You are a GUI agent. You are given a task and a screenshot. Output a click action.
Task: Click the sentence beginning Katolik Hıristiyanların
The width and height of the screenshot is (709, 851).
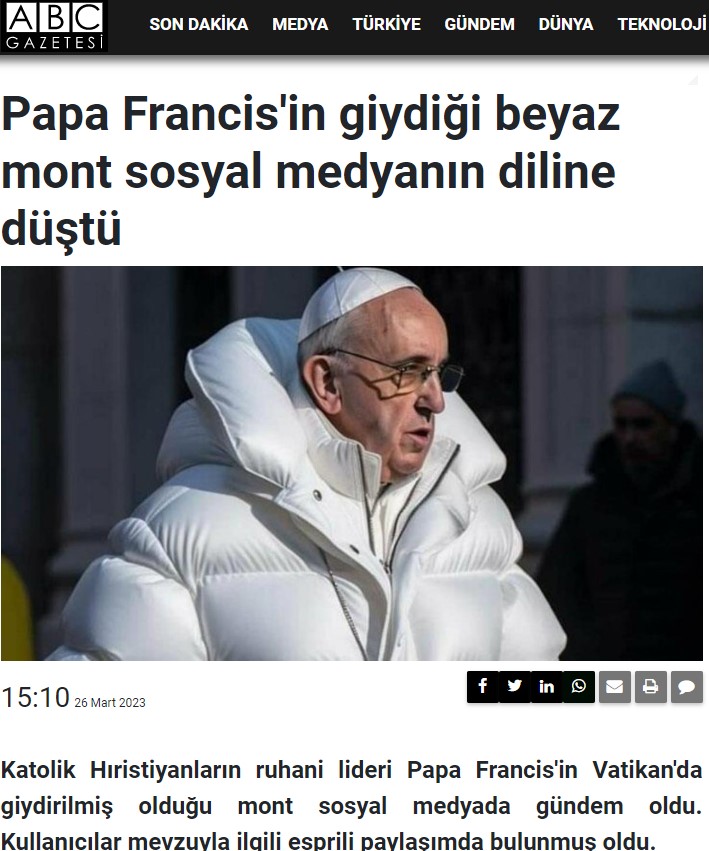352,788
